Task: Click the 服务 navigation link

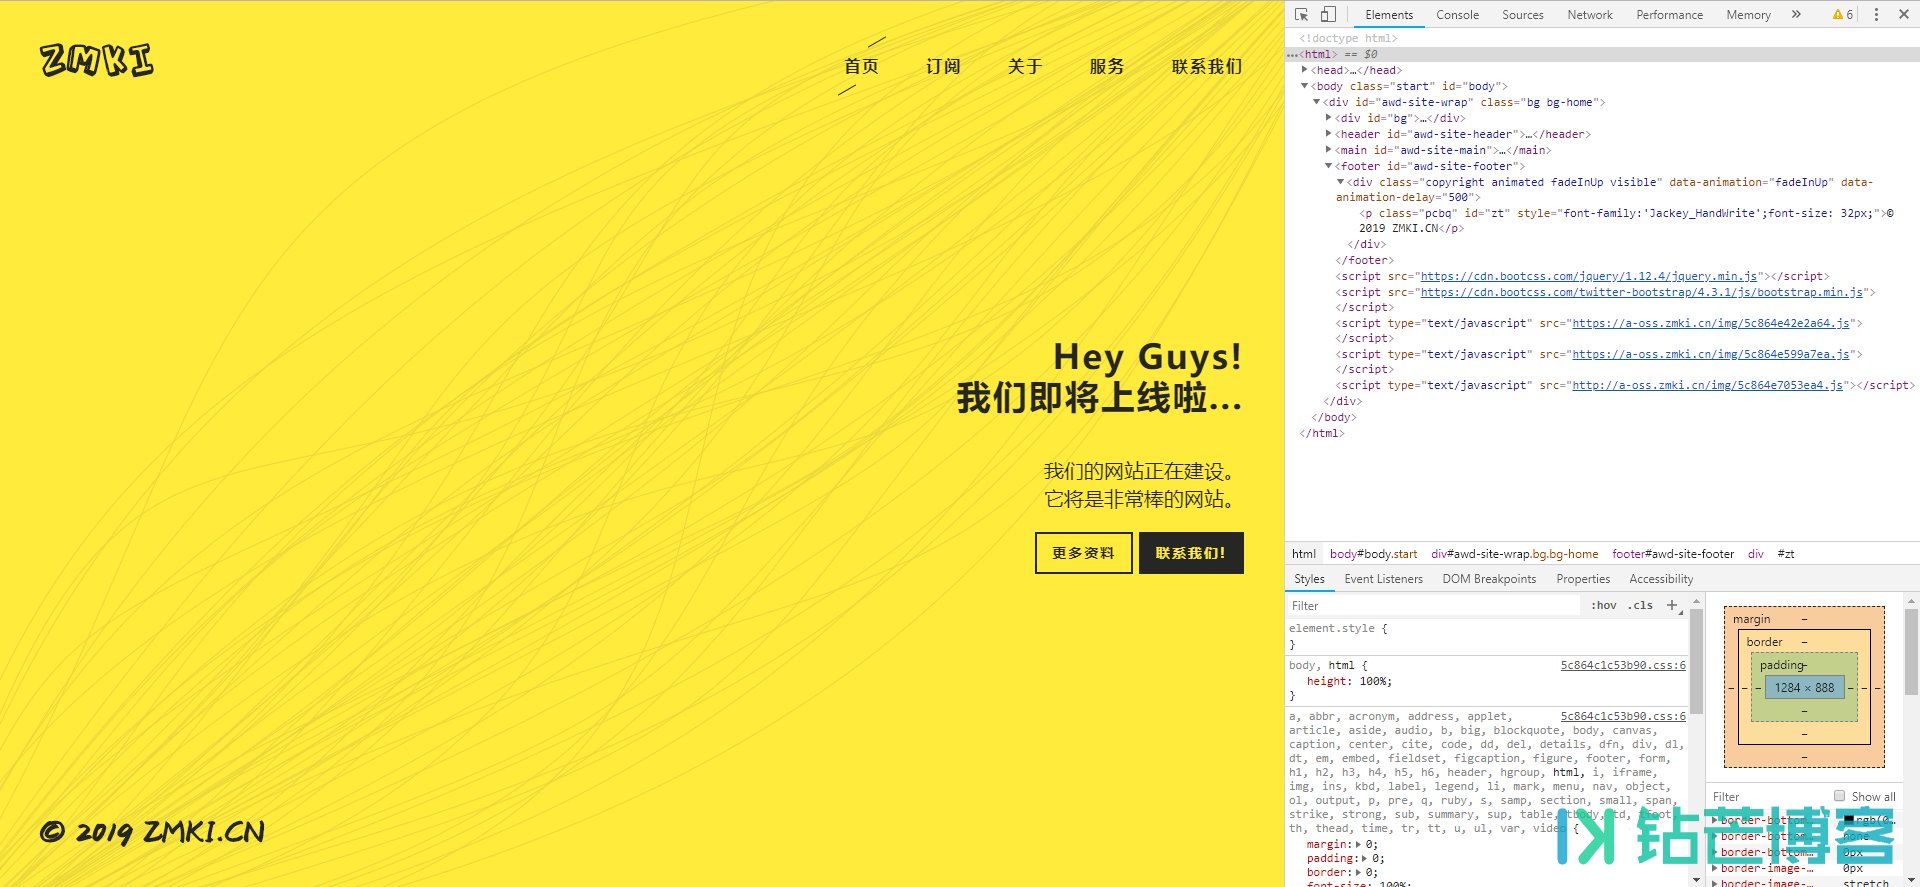Action: (x=1107, y=66)
